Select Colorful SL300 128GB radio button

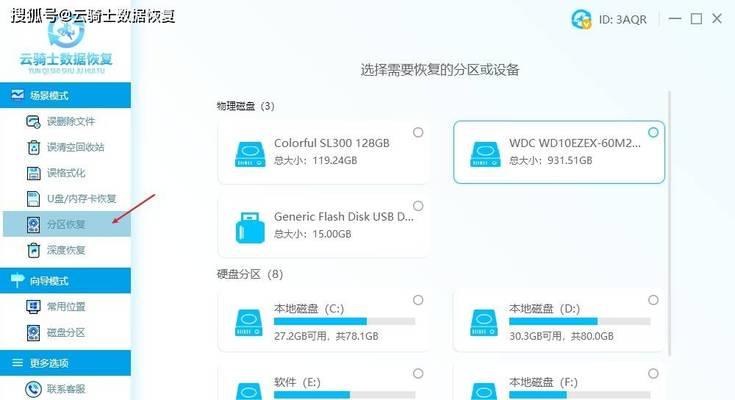pos(418,133)
